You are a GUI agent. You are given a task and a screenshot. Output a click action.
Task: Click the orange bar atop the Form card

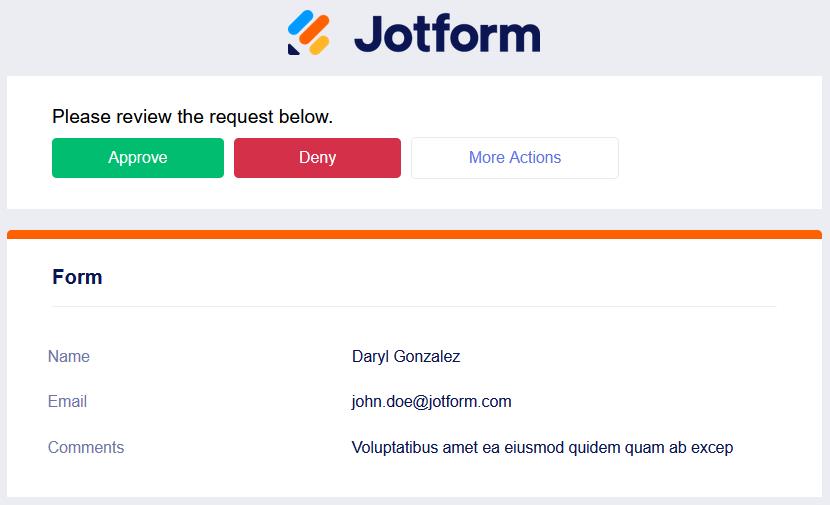click(414, 235)
